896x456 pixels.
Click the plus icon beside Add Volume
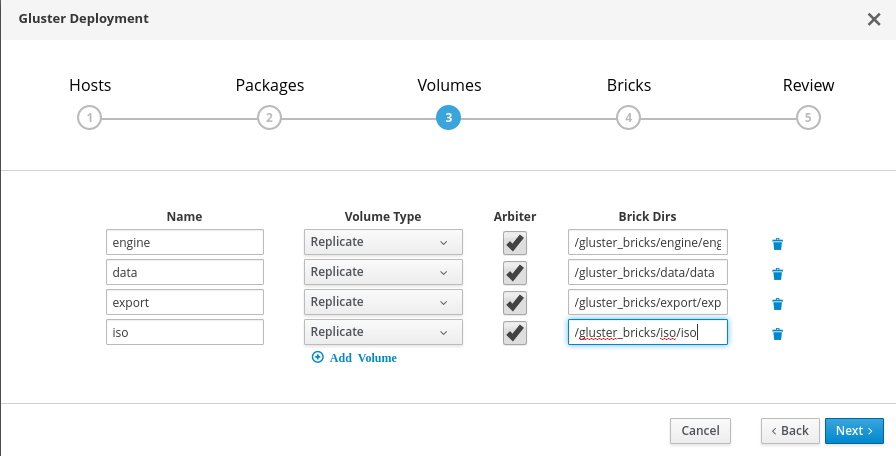[318, 357]
